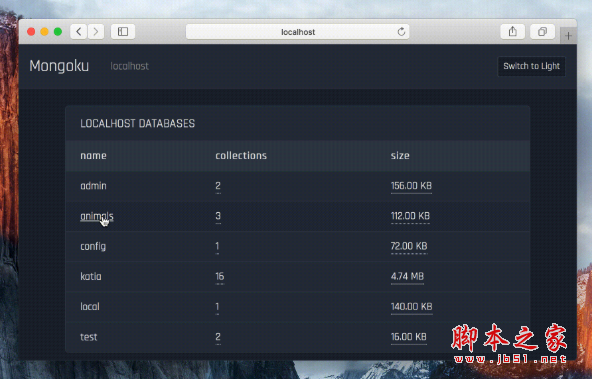The image size is (592, 379).
Task: Click the 112.00 KB size value
Action: pyautogui.click(x=410, y=216)
